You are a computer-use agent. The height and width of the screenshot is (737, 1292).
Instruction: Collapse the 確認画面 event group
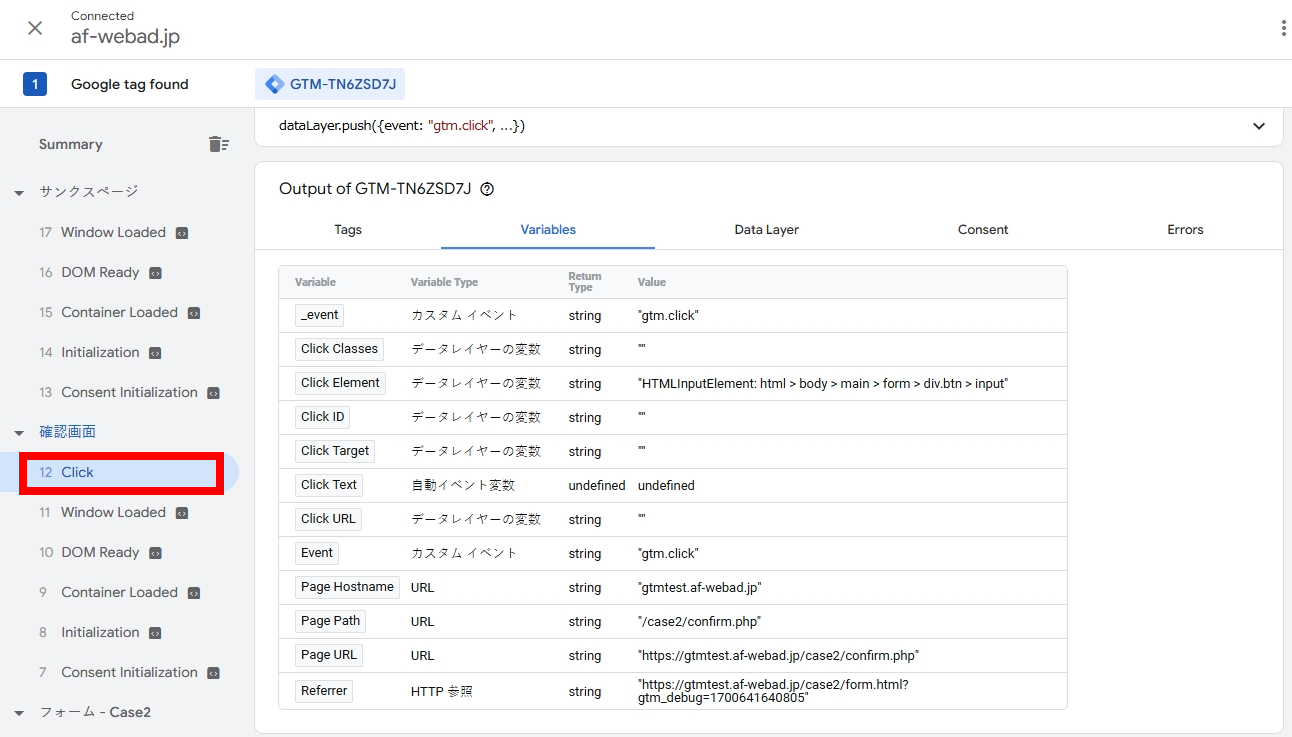click(x=19, y=432)
